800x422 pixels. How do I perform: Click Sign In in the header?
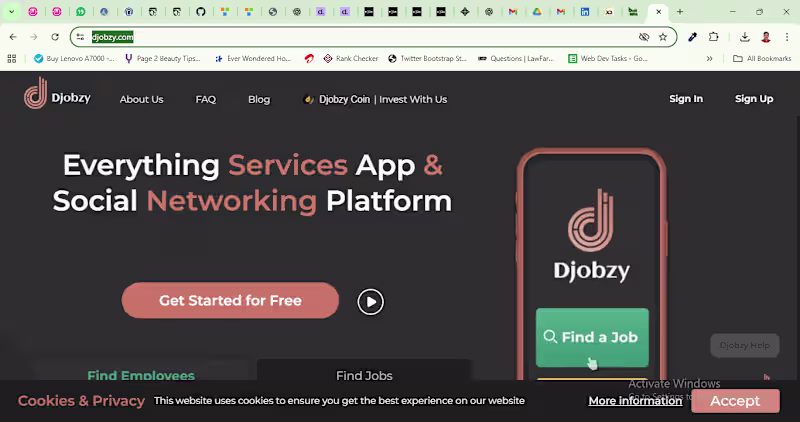(686, 99)
